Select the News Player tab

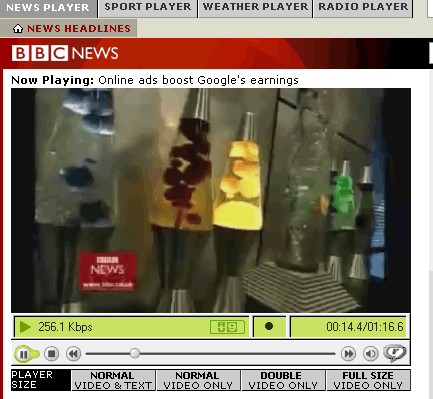coord(48,7)
